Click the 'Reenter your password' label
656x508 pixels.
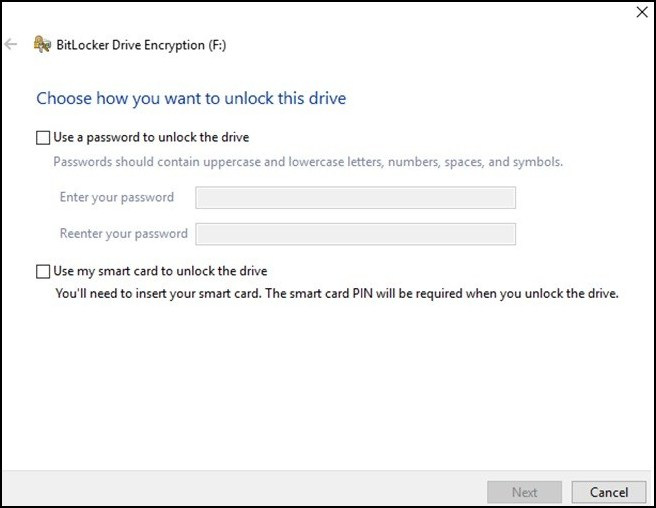[124, 234]
